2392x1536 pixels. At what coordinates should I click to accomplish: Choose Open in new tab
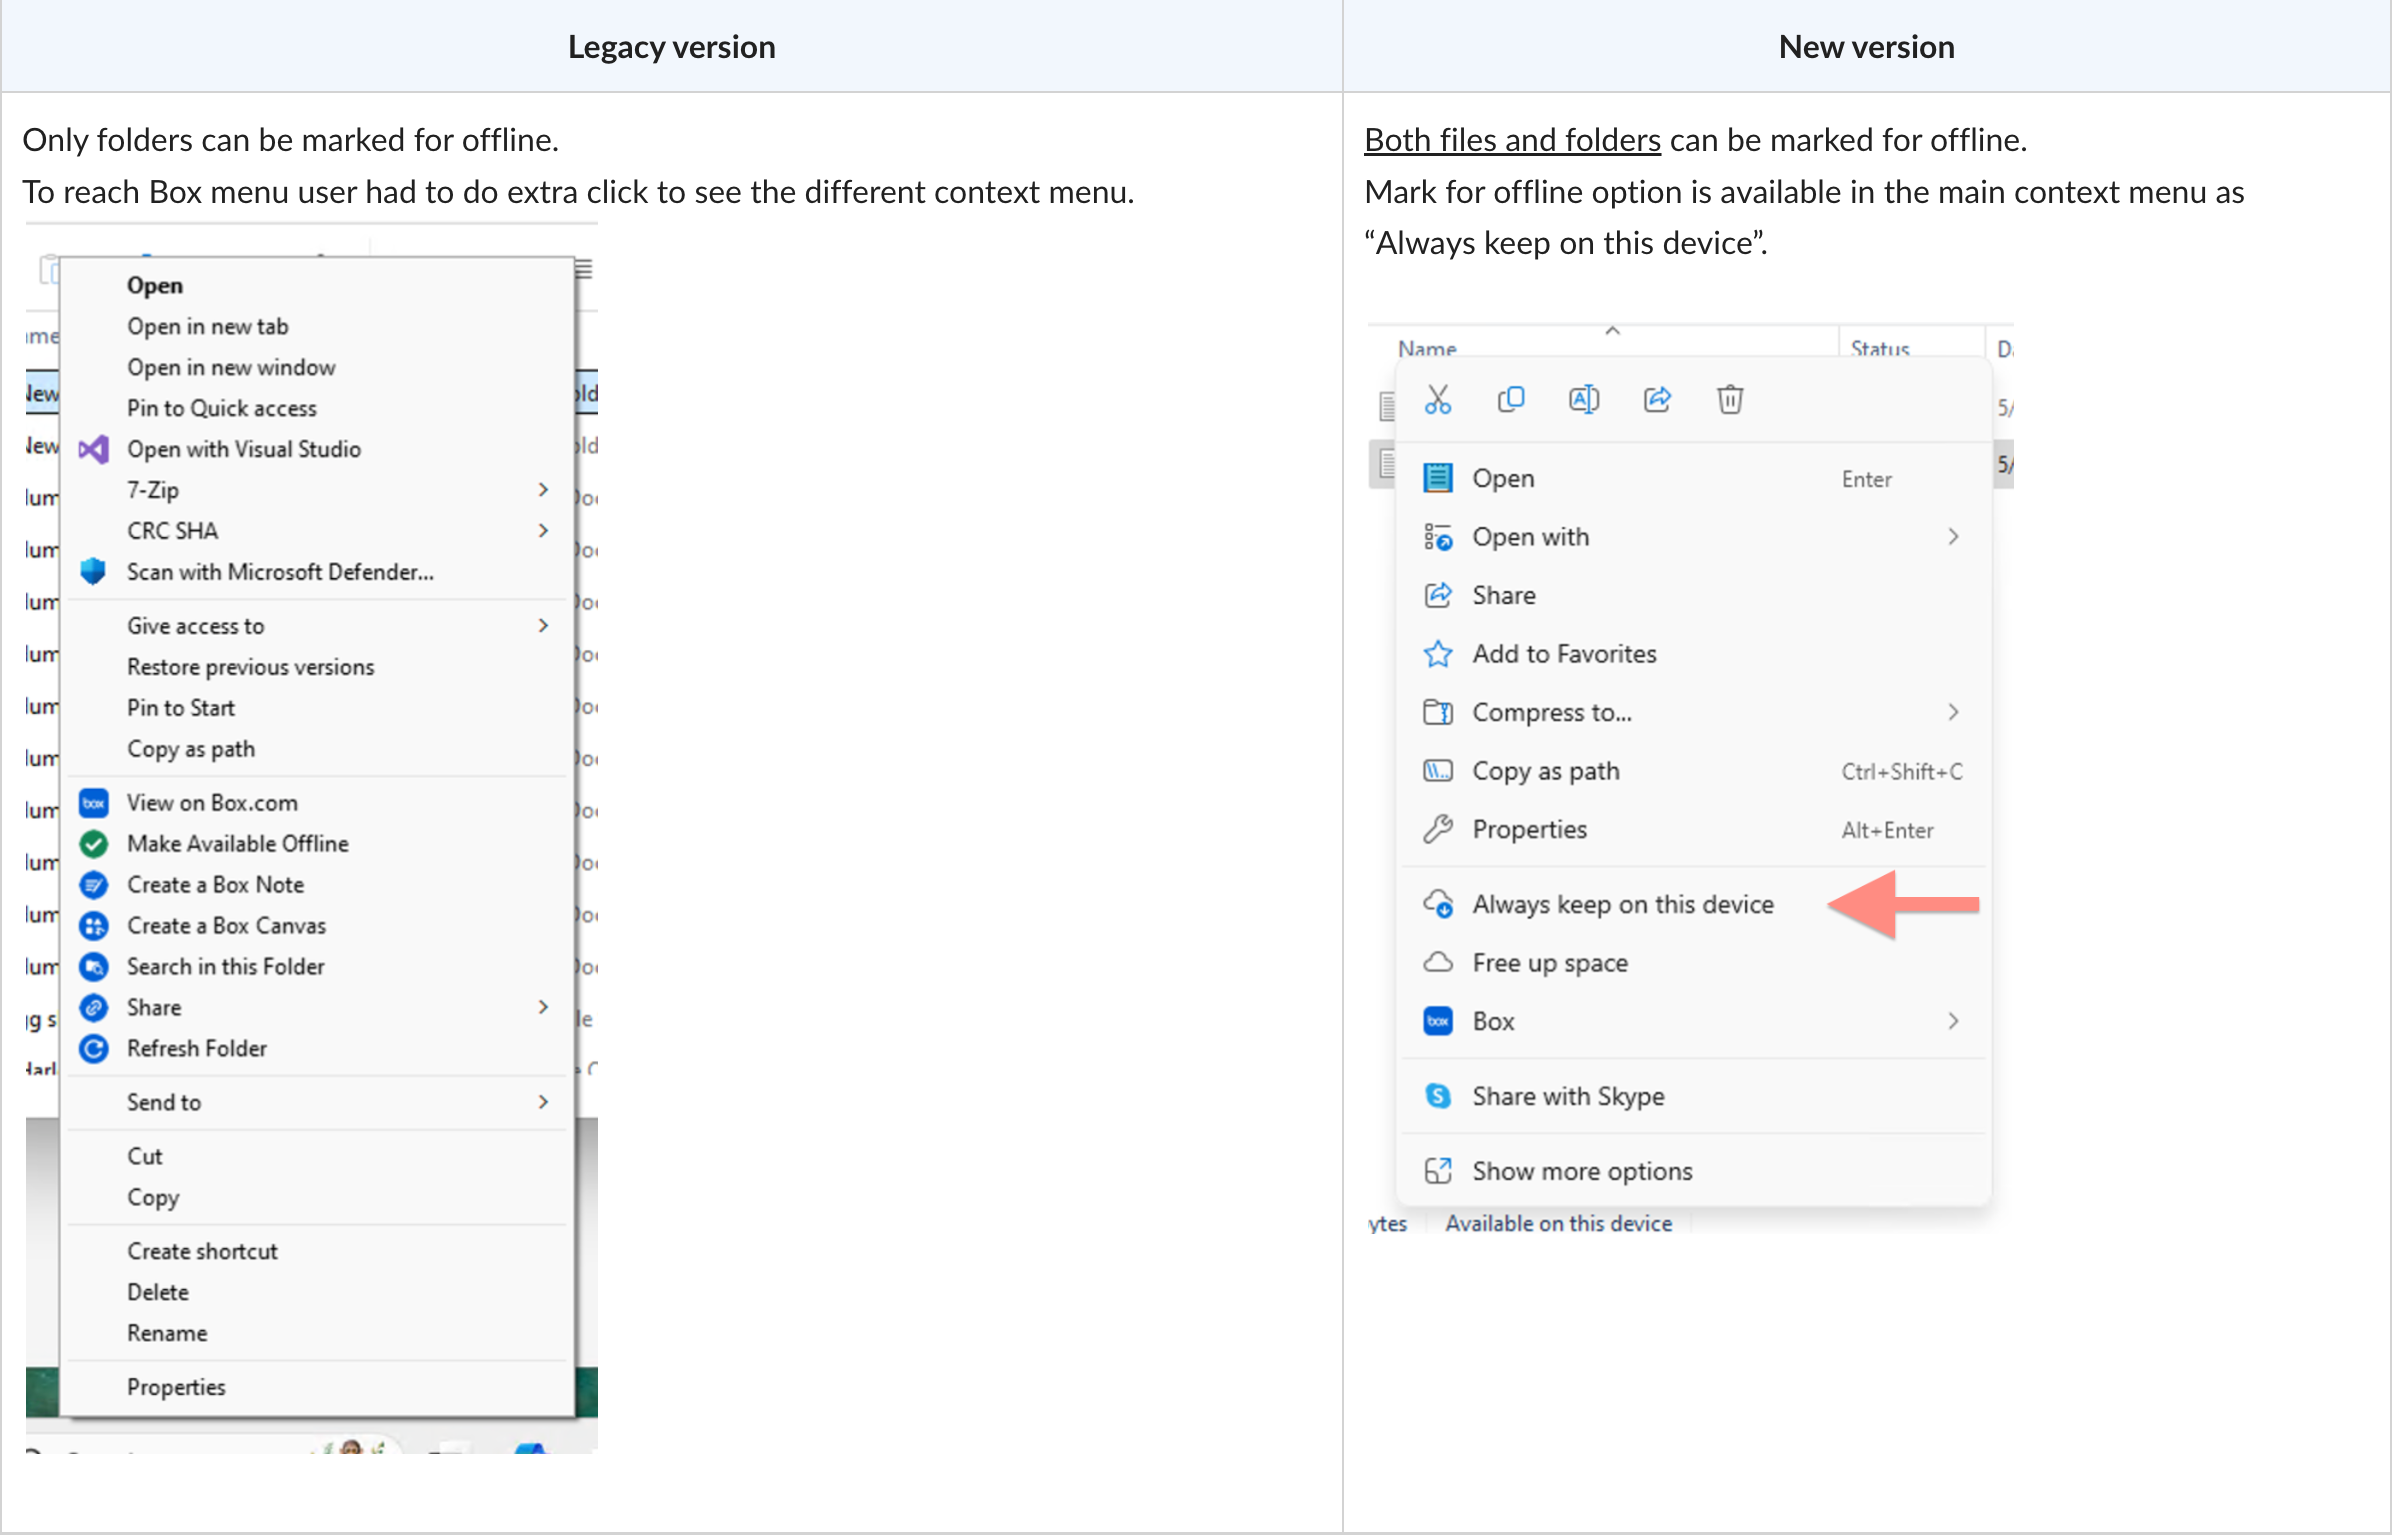coord(207,326)
